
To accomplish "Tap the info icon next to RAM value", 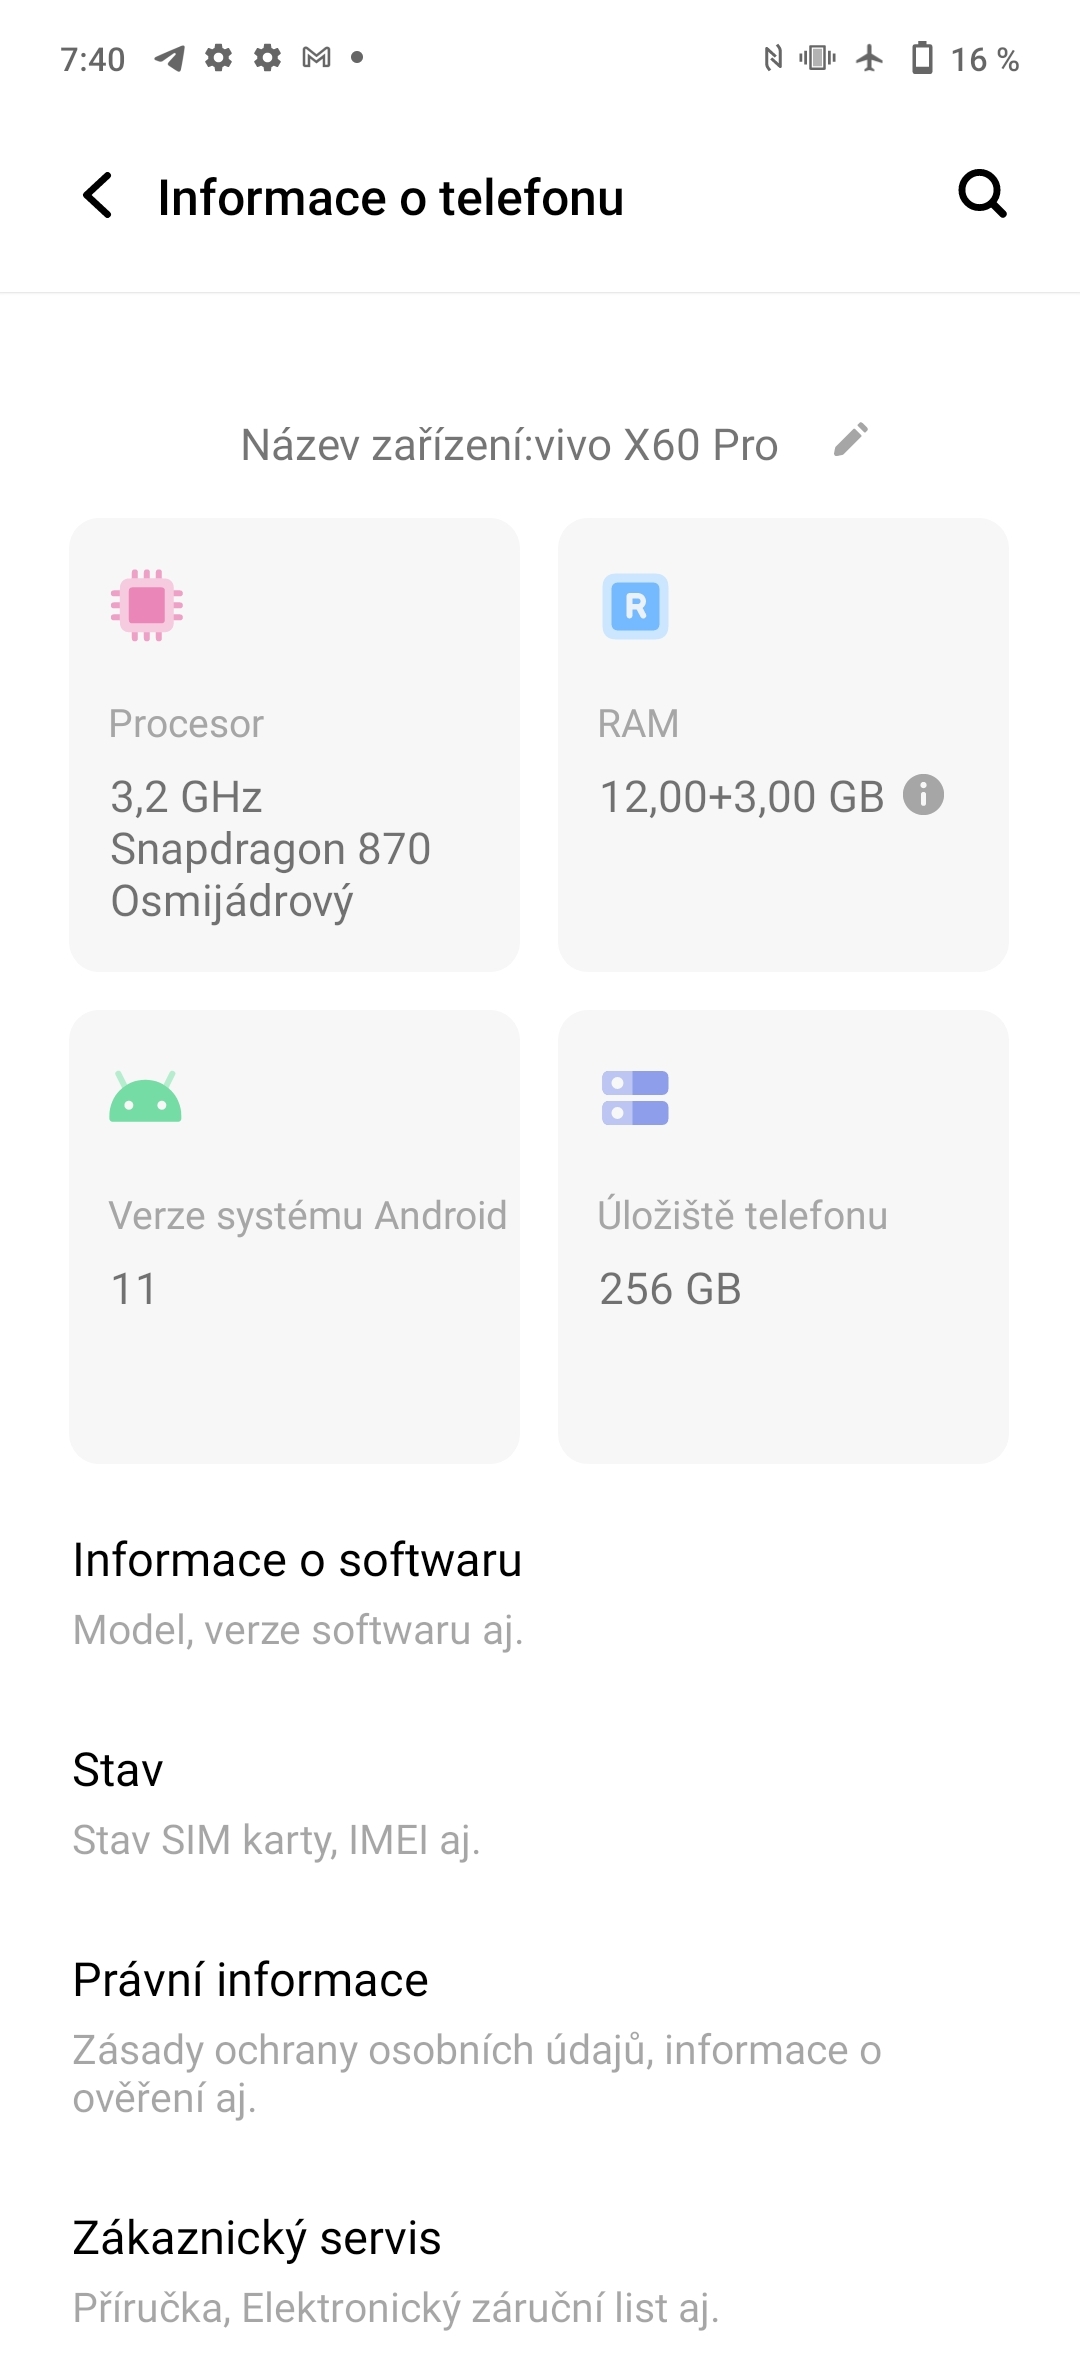I will click(x=922, y=796).
